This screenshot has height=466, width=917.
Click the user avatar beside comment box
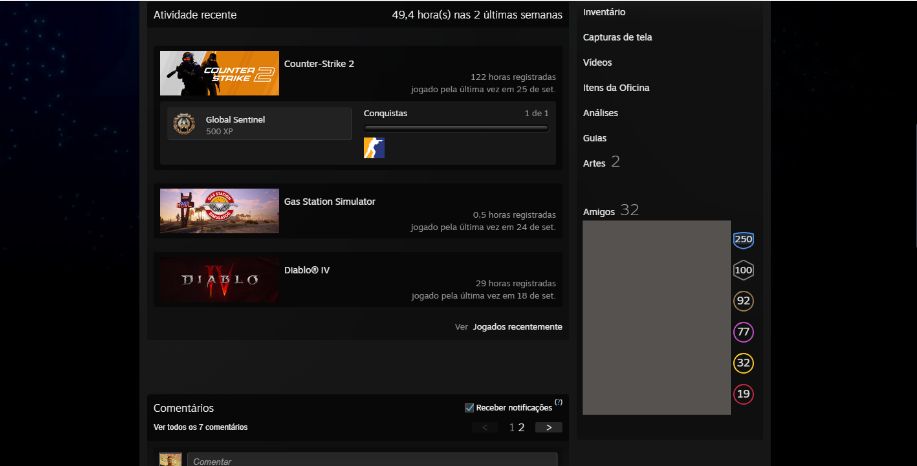tap(170, 460)
